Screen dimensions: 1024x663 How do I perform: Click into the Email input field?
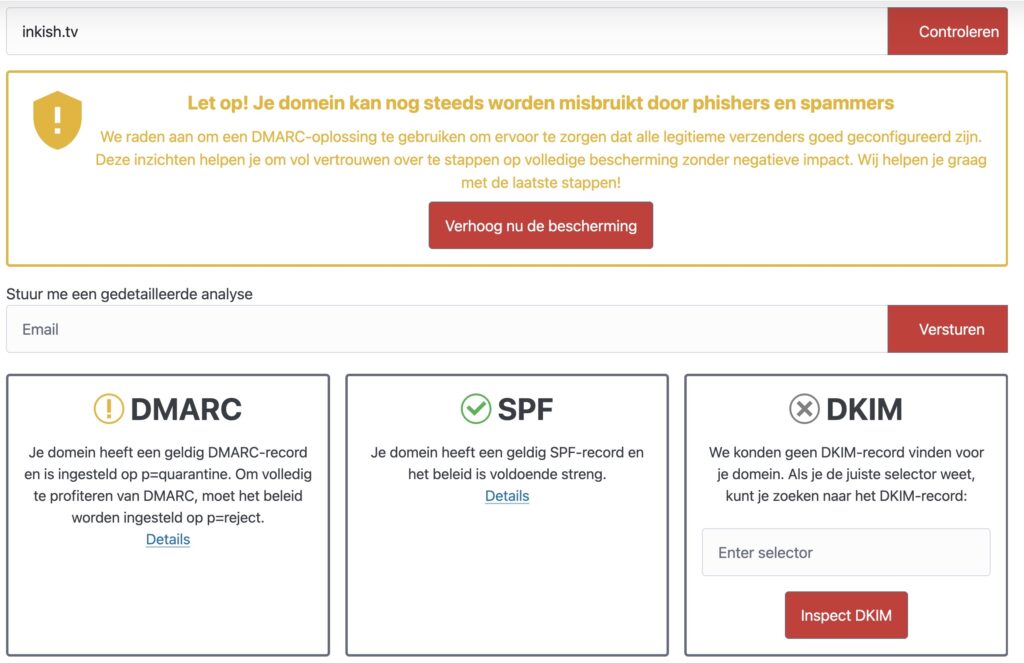(x=446, y=329)
